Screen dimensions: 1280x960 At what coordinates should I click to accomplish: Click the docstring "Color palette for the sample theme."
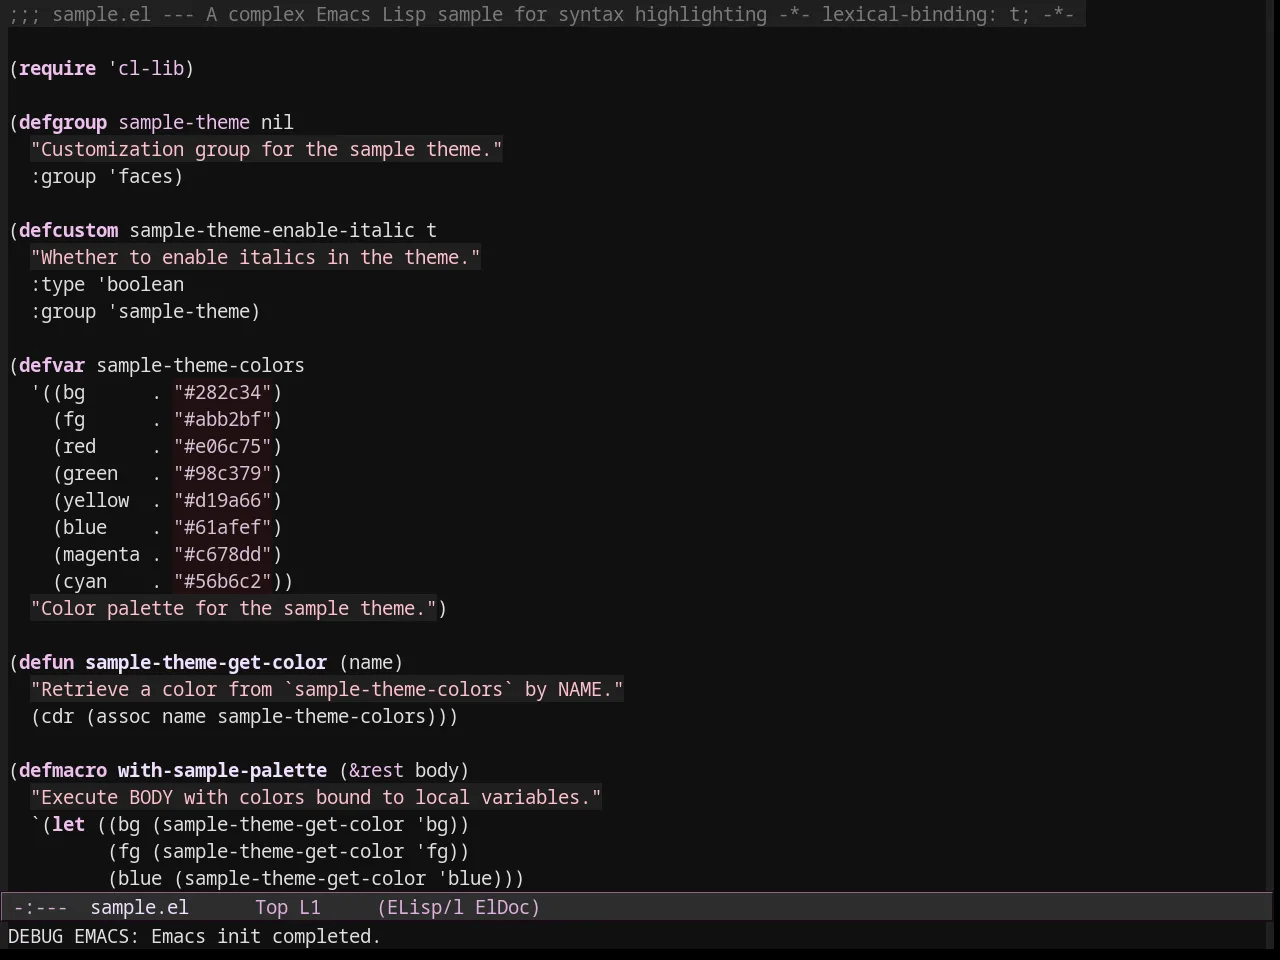[233, 608]
